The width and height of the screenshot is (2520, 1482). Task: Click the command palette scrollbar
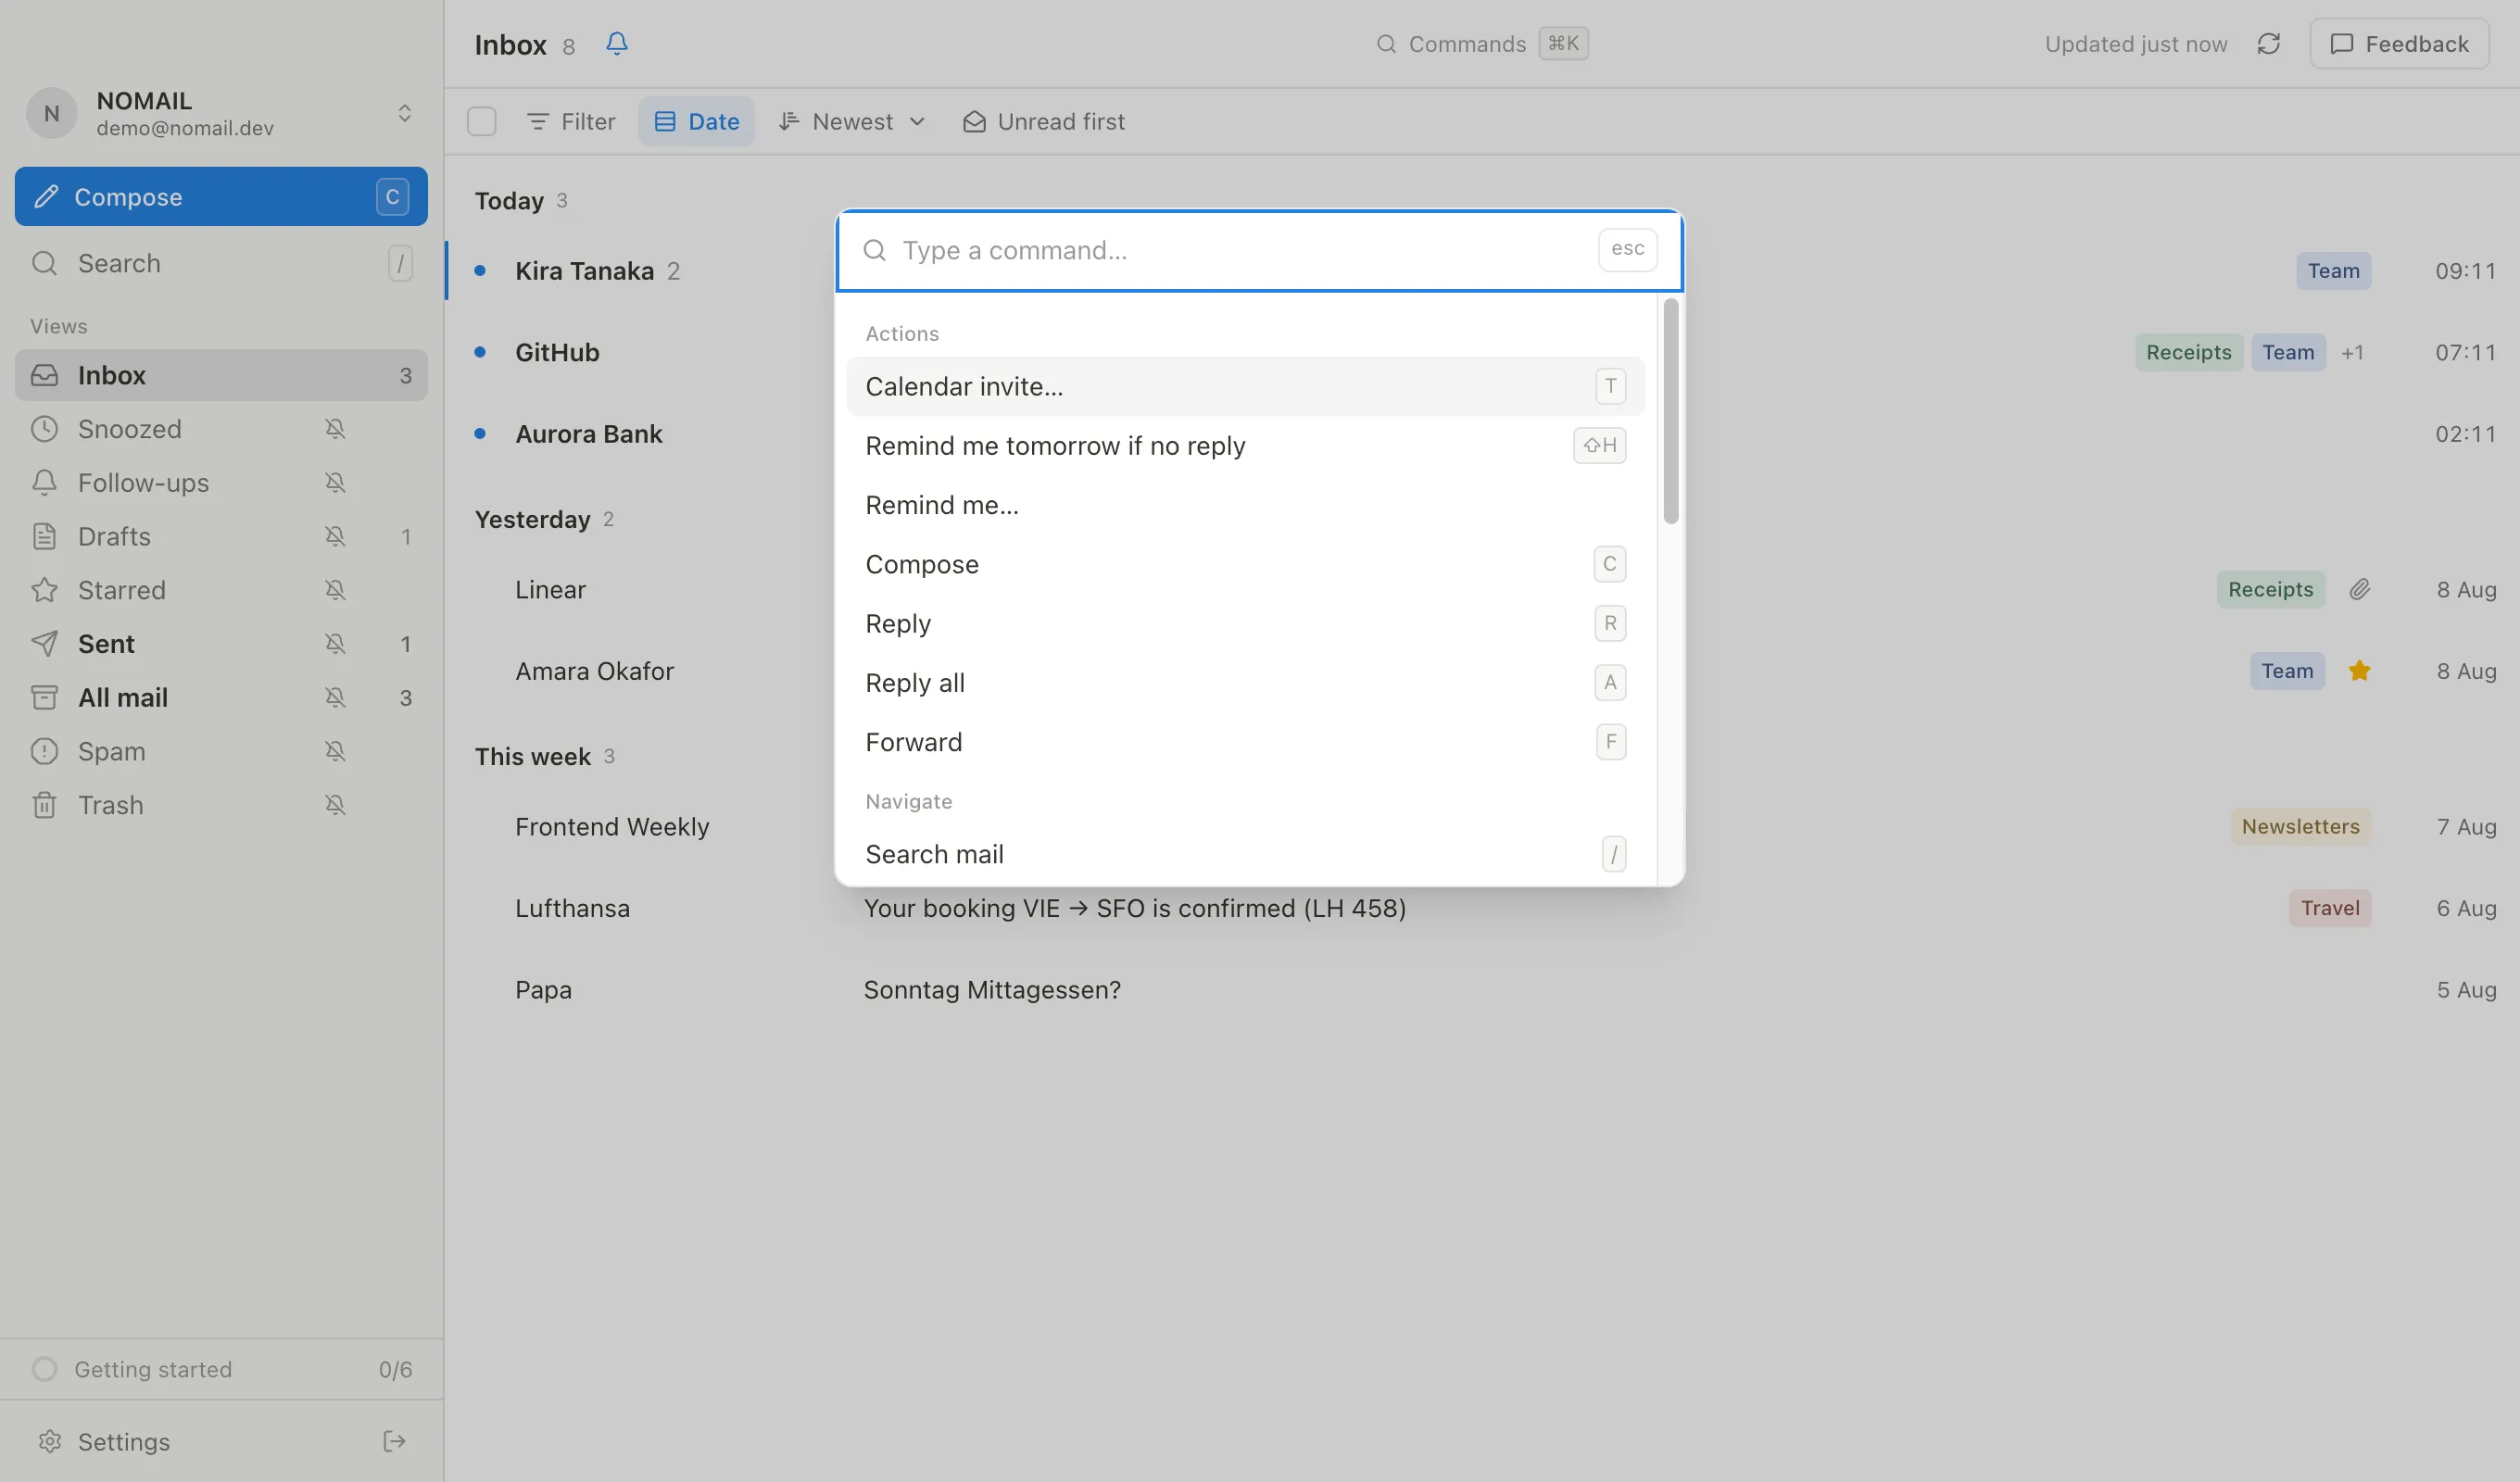tap(1671, 411)
